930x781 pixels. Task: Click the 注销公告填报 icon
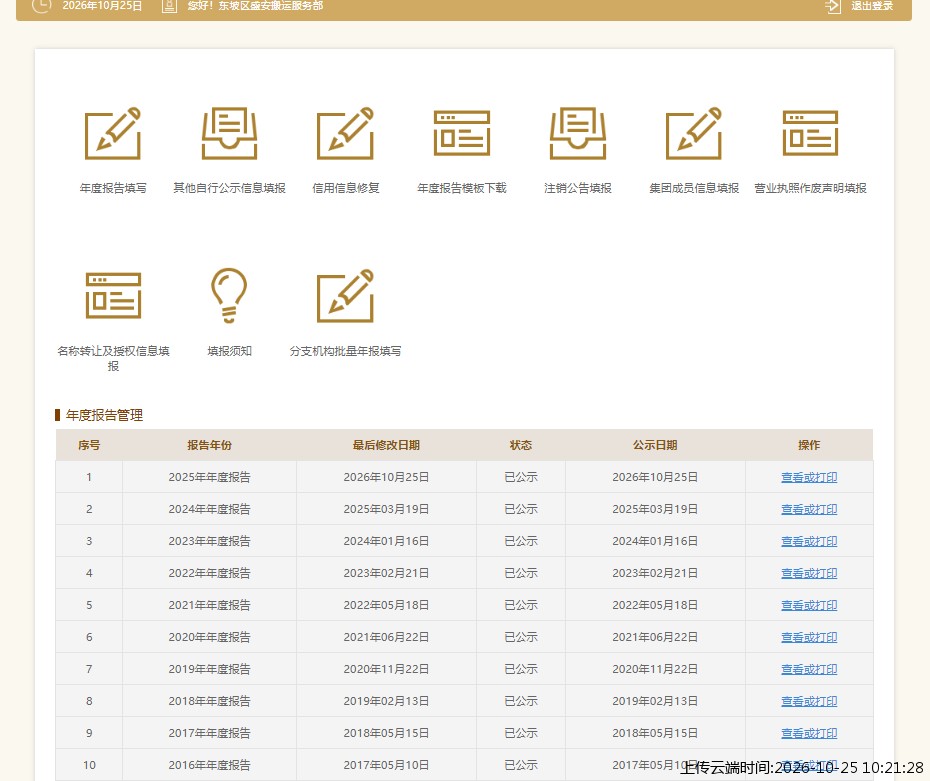[578, 133]
